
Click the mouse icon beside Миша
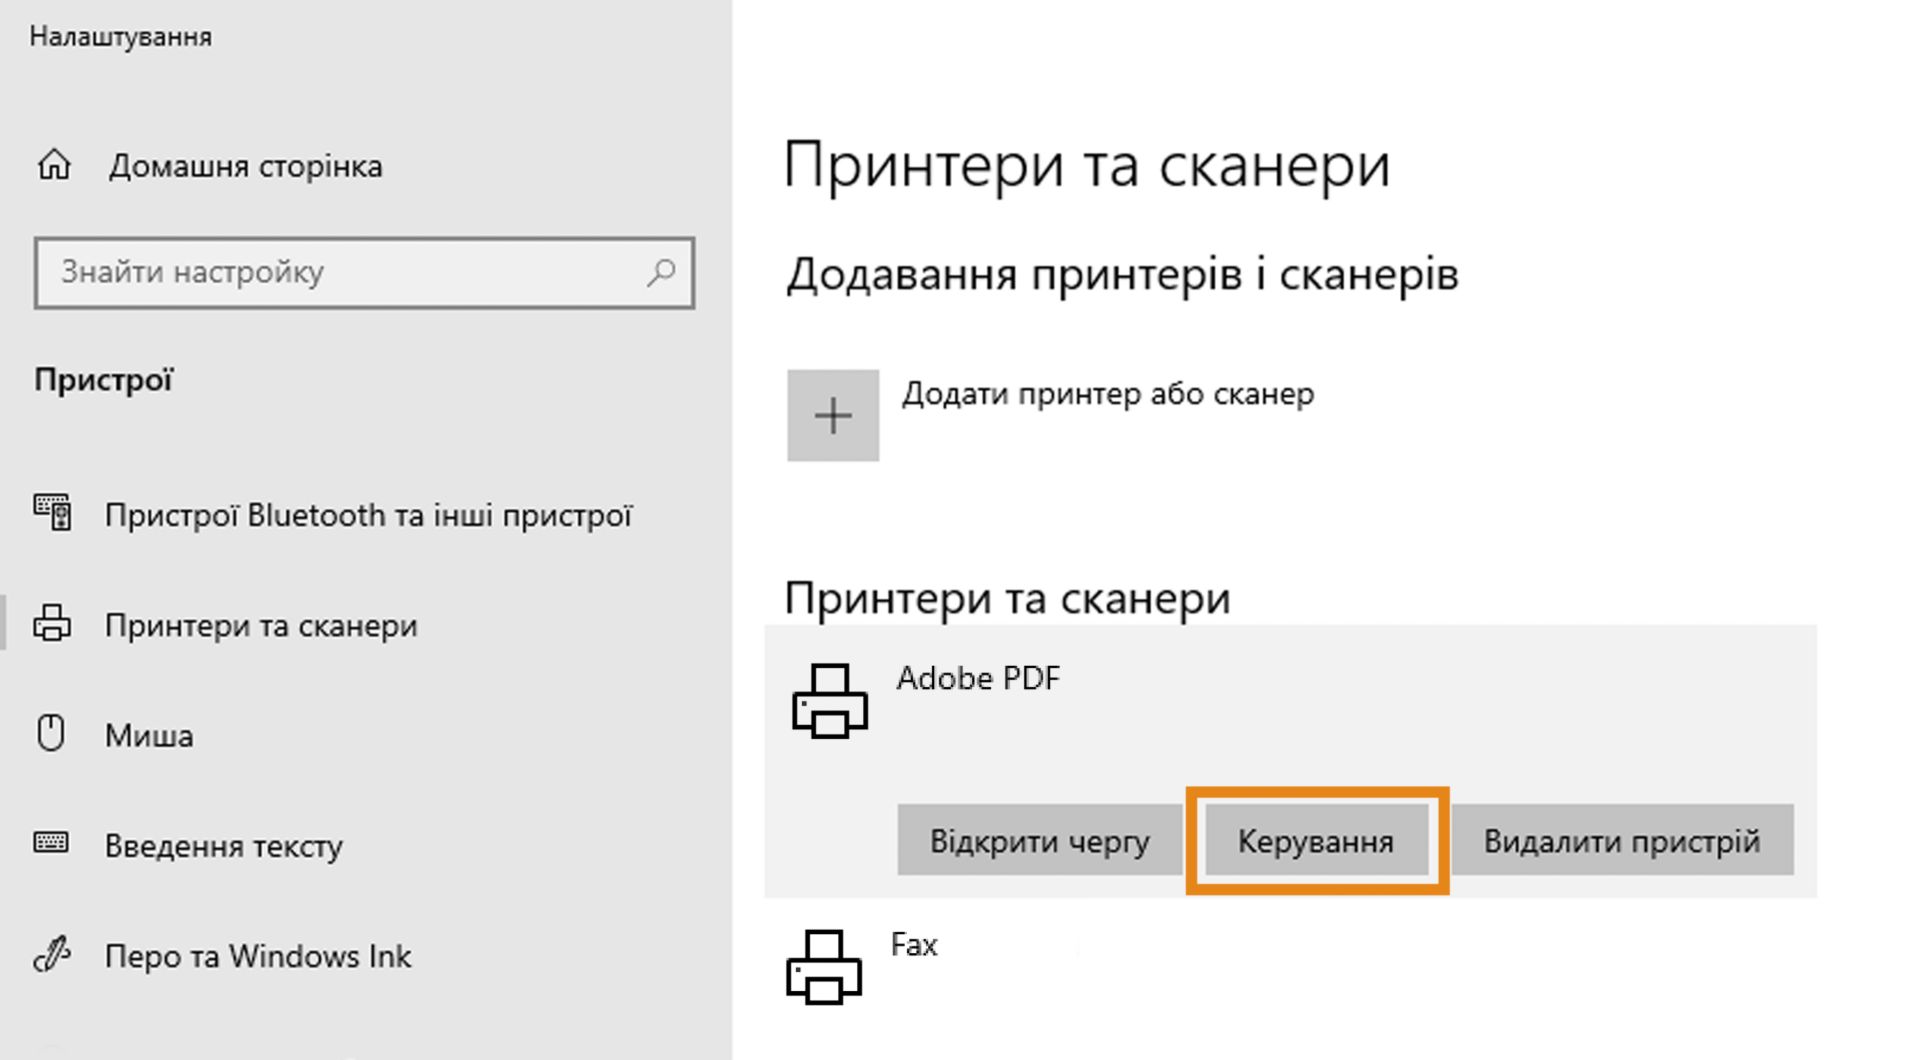tap(50, 734)
